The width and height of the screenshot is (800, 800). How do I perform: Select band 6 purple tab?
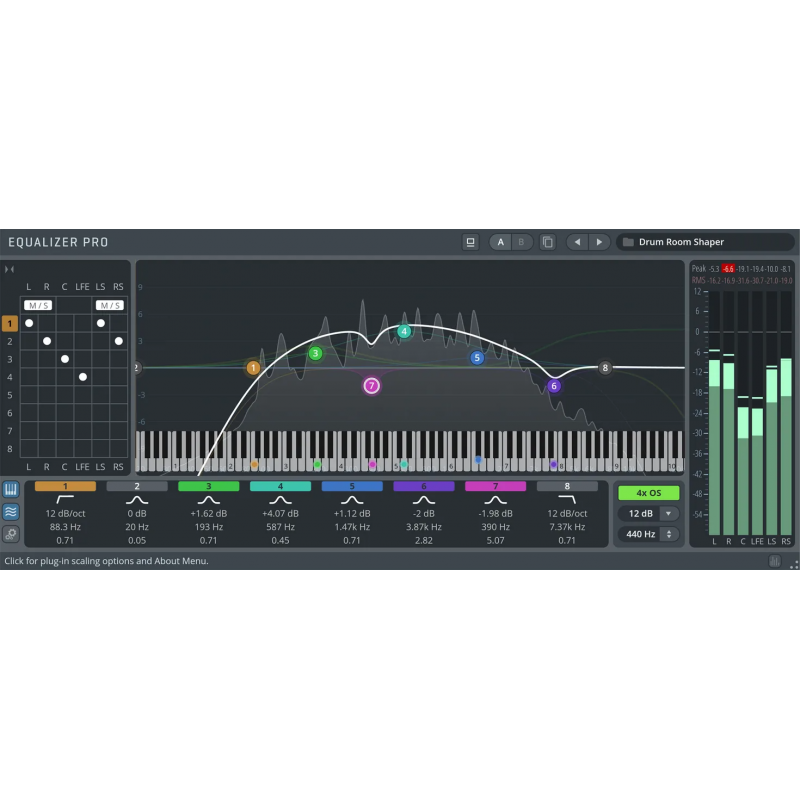click(423, 486)
